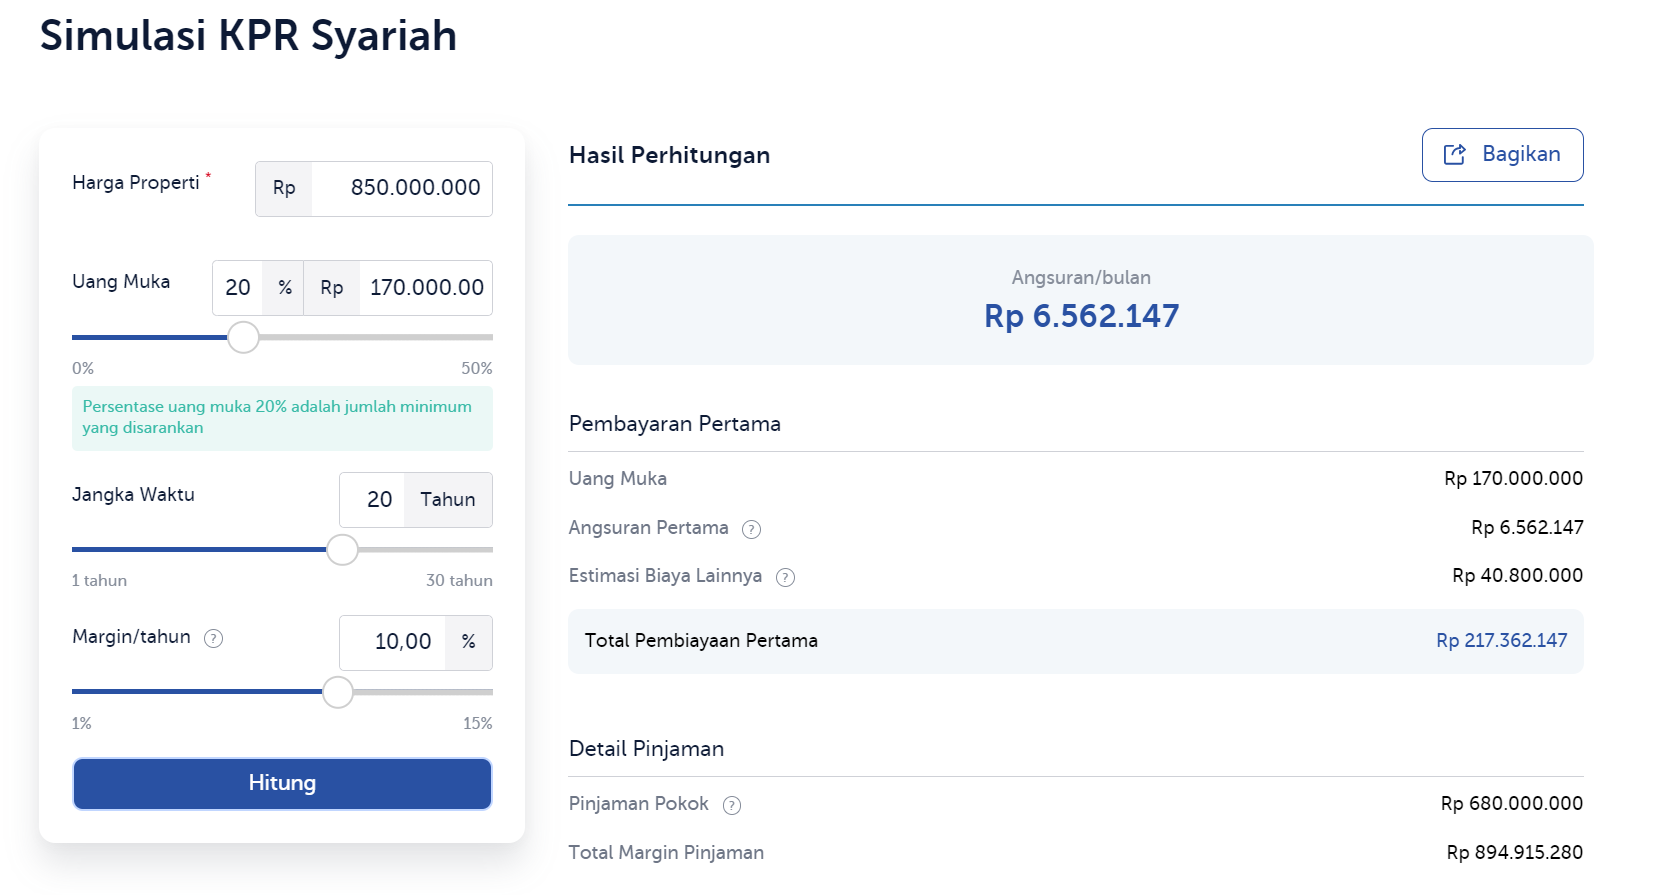
Task: Click the Rp 217.362.147 total amount
Action: (x=1501, y=641)
